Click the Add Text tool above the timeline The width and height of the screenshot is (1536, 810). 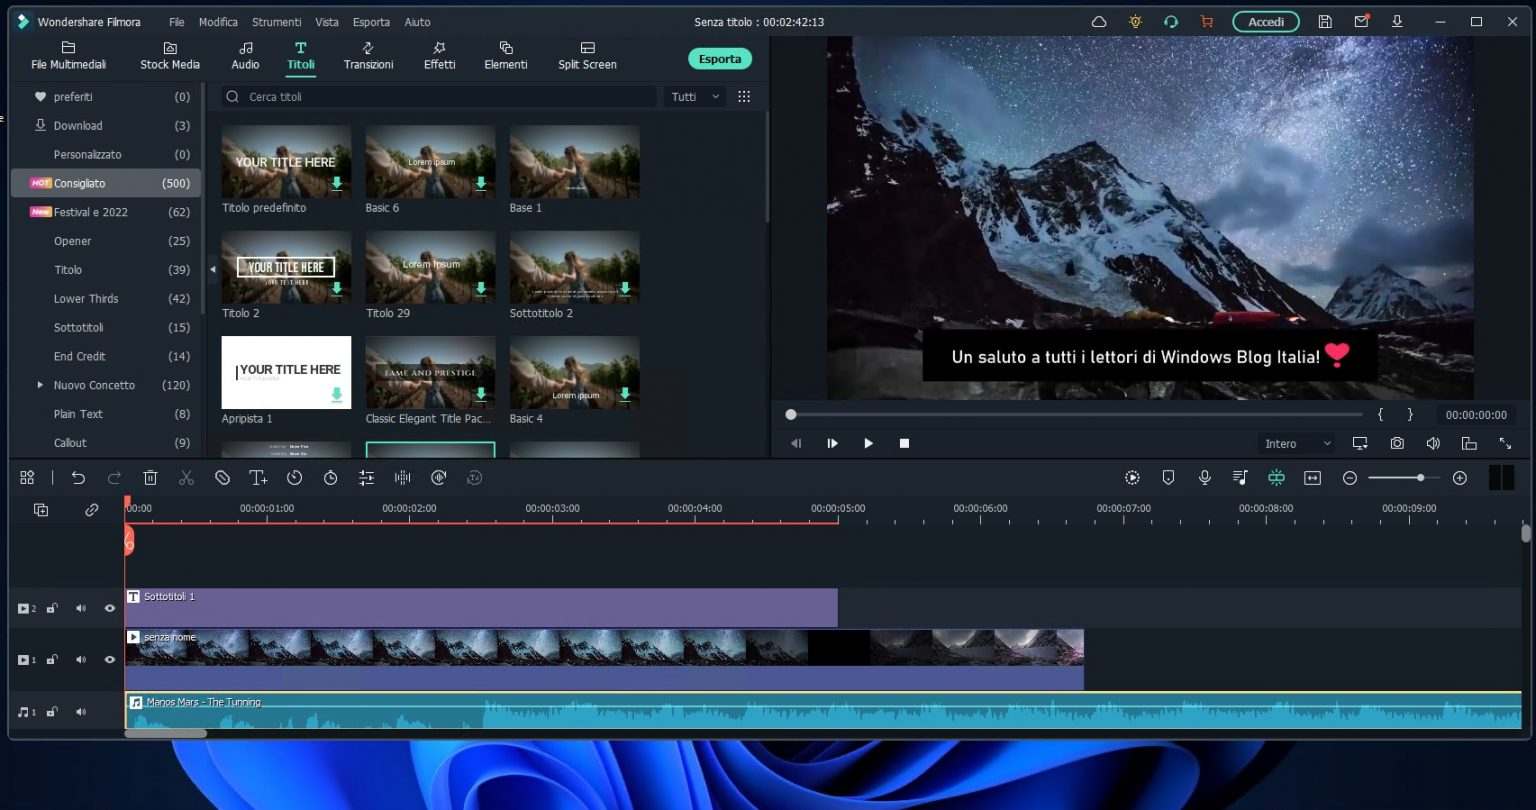pos(259,477)
